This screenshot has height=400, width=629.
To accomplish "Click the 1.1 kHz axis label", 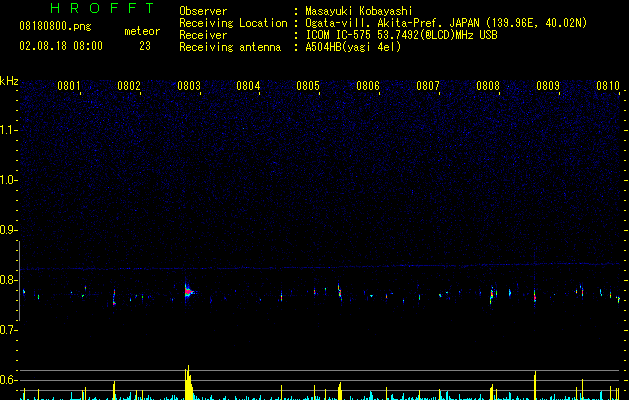I will tap(9, 130).
